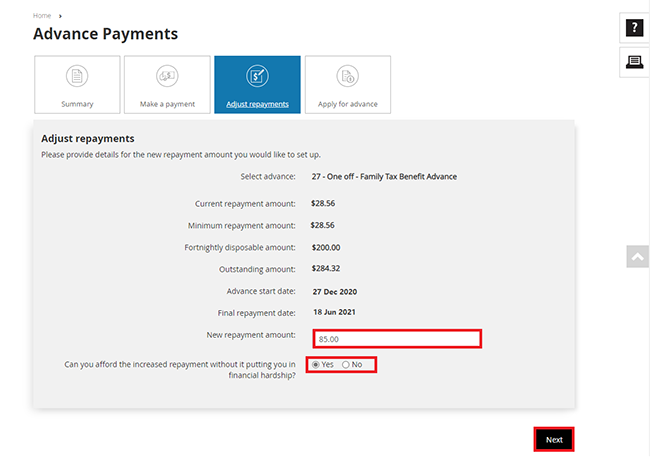Screen dimensions: 650x460
Task: Click the financial hardship question text
Action: [x=180, y=370]
